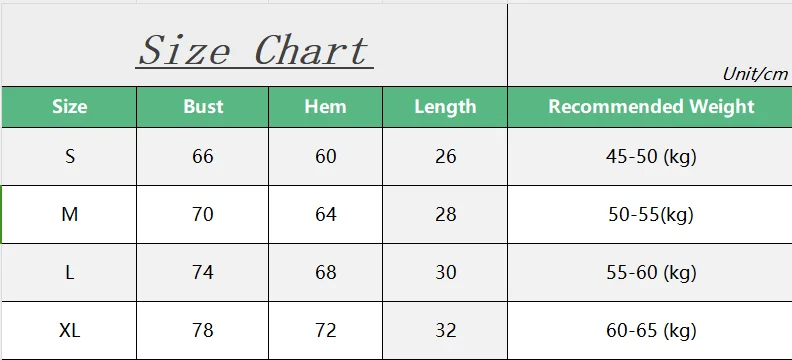Viewport: 792px width, 360px height.
Task: Click the Hem header cell
Action: tap(325, 107)
